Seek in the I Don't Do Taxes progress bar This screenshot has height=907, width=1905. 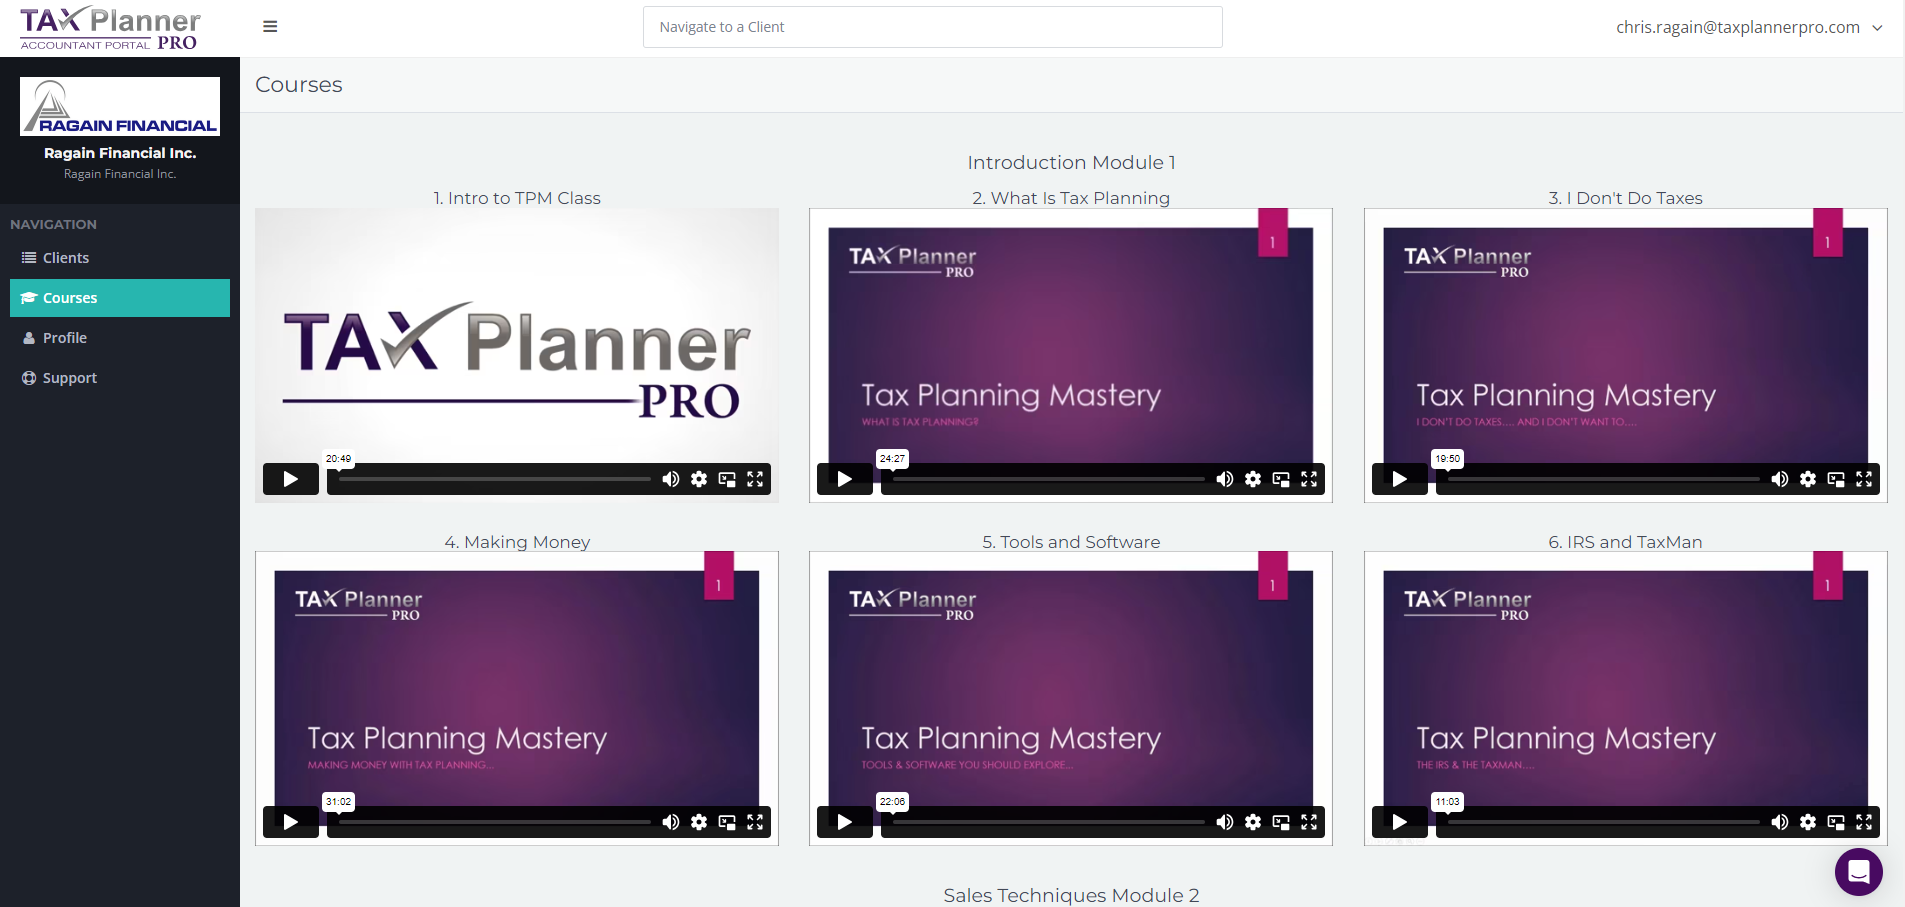[1604, 479]
